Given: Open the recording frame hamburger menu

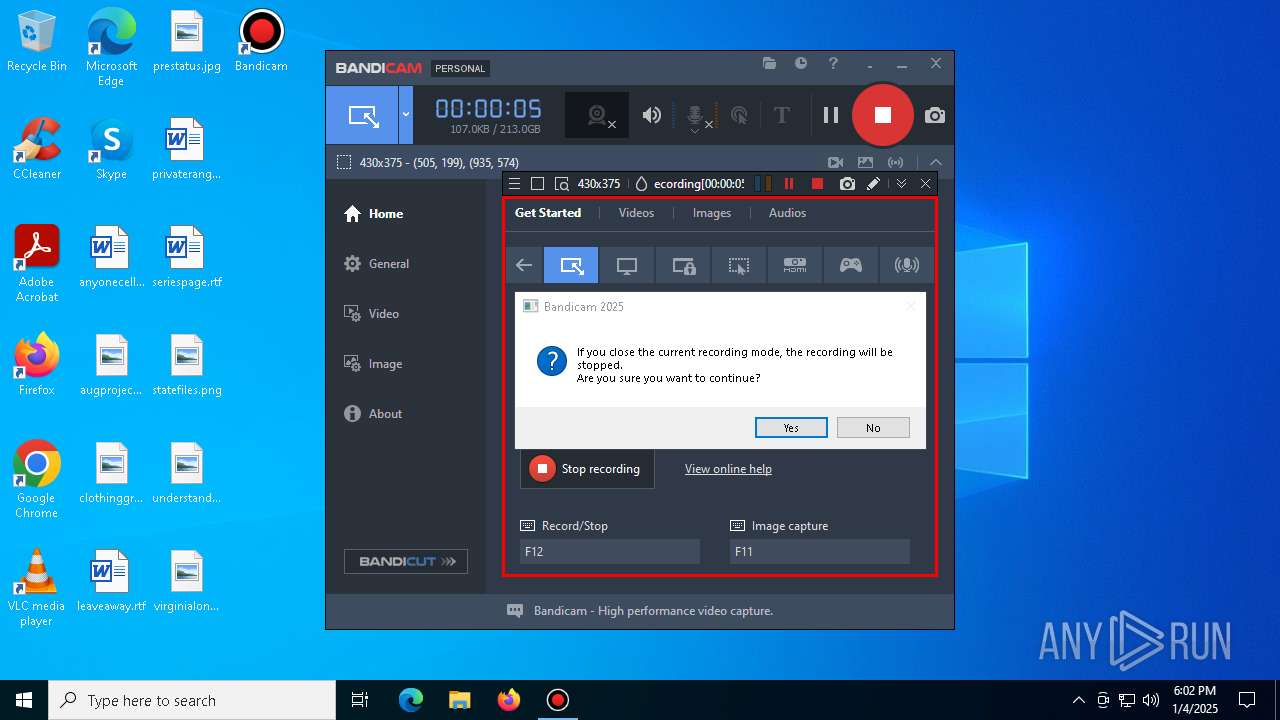Looking at the screenshot, I should pyautogui.click(x=514, y=184).
